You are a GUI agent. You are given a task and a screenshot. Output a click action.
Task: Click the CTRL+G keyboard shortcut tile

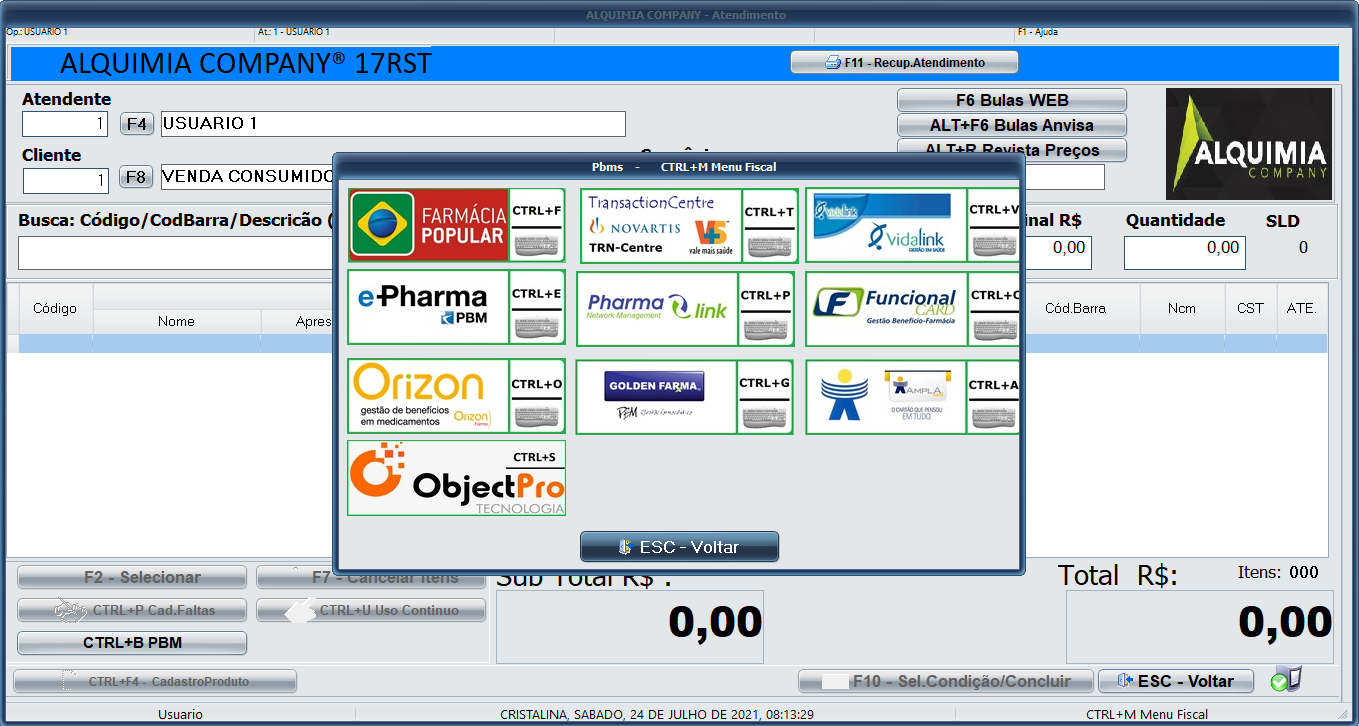coord(765,397)
